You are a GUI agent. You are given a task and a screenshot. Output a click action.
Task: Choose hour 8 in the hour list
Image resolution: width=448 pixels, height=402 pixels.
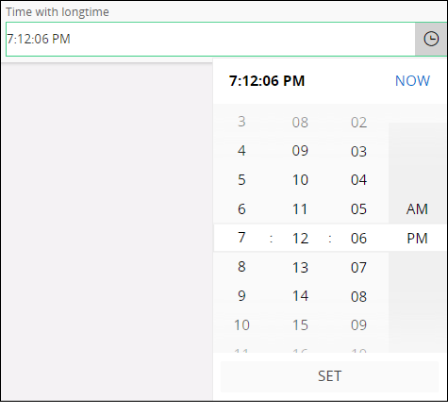[242, 267]
